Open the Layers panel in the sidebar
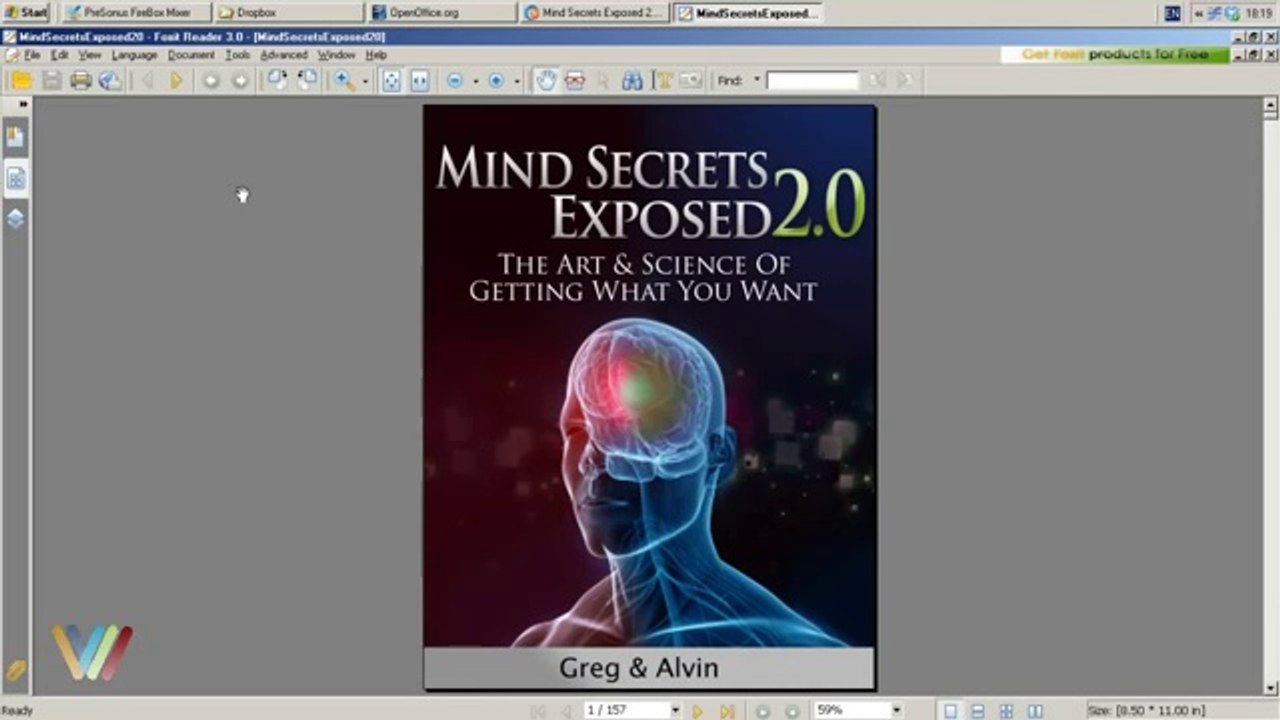The height and width of the screenshot is (720, 1280). point(16,218)
